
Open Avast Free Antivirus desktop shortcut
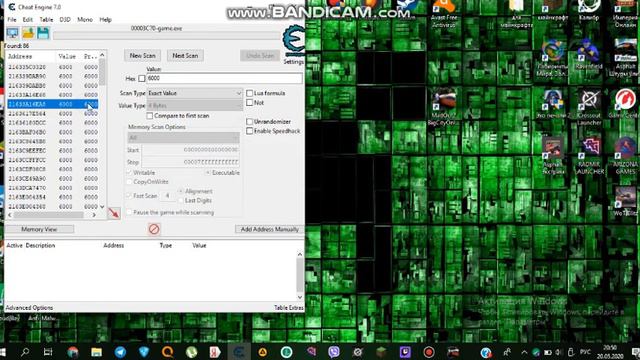pyautogui.click(x=444, y=13)
